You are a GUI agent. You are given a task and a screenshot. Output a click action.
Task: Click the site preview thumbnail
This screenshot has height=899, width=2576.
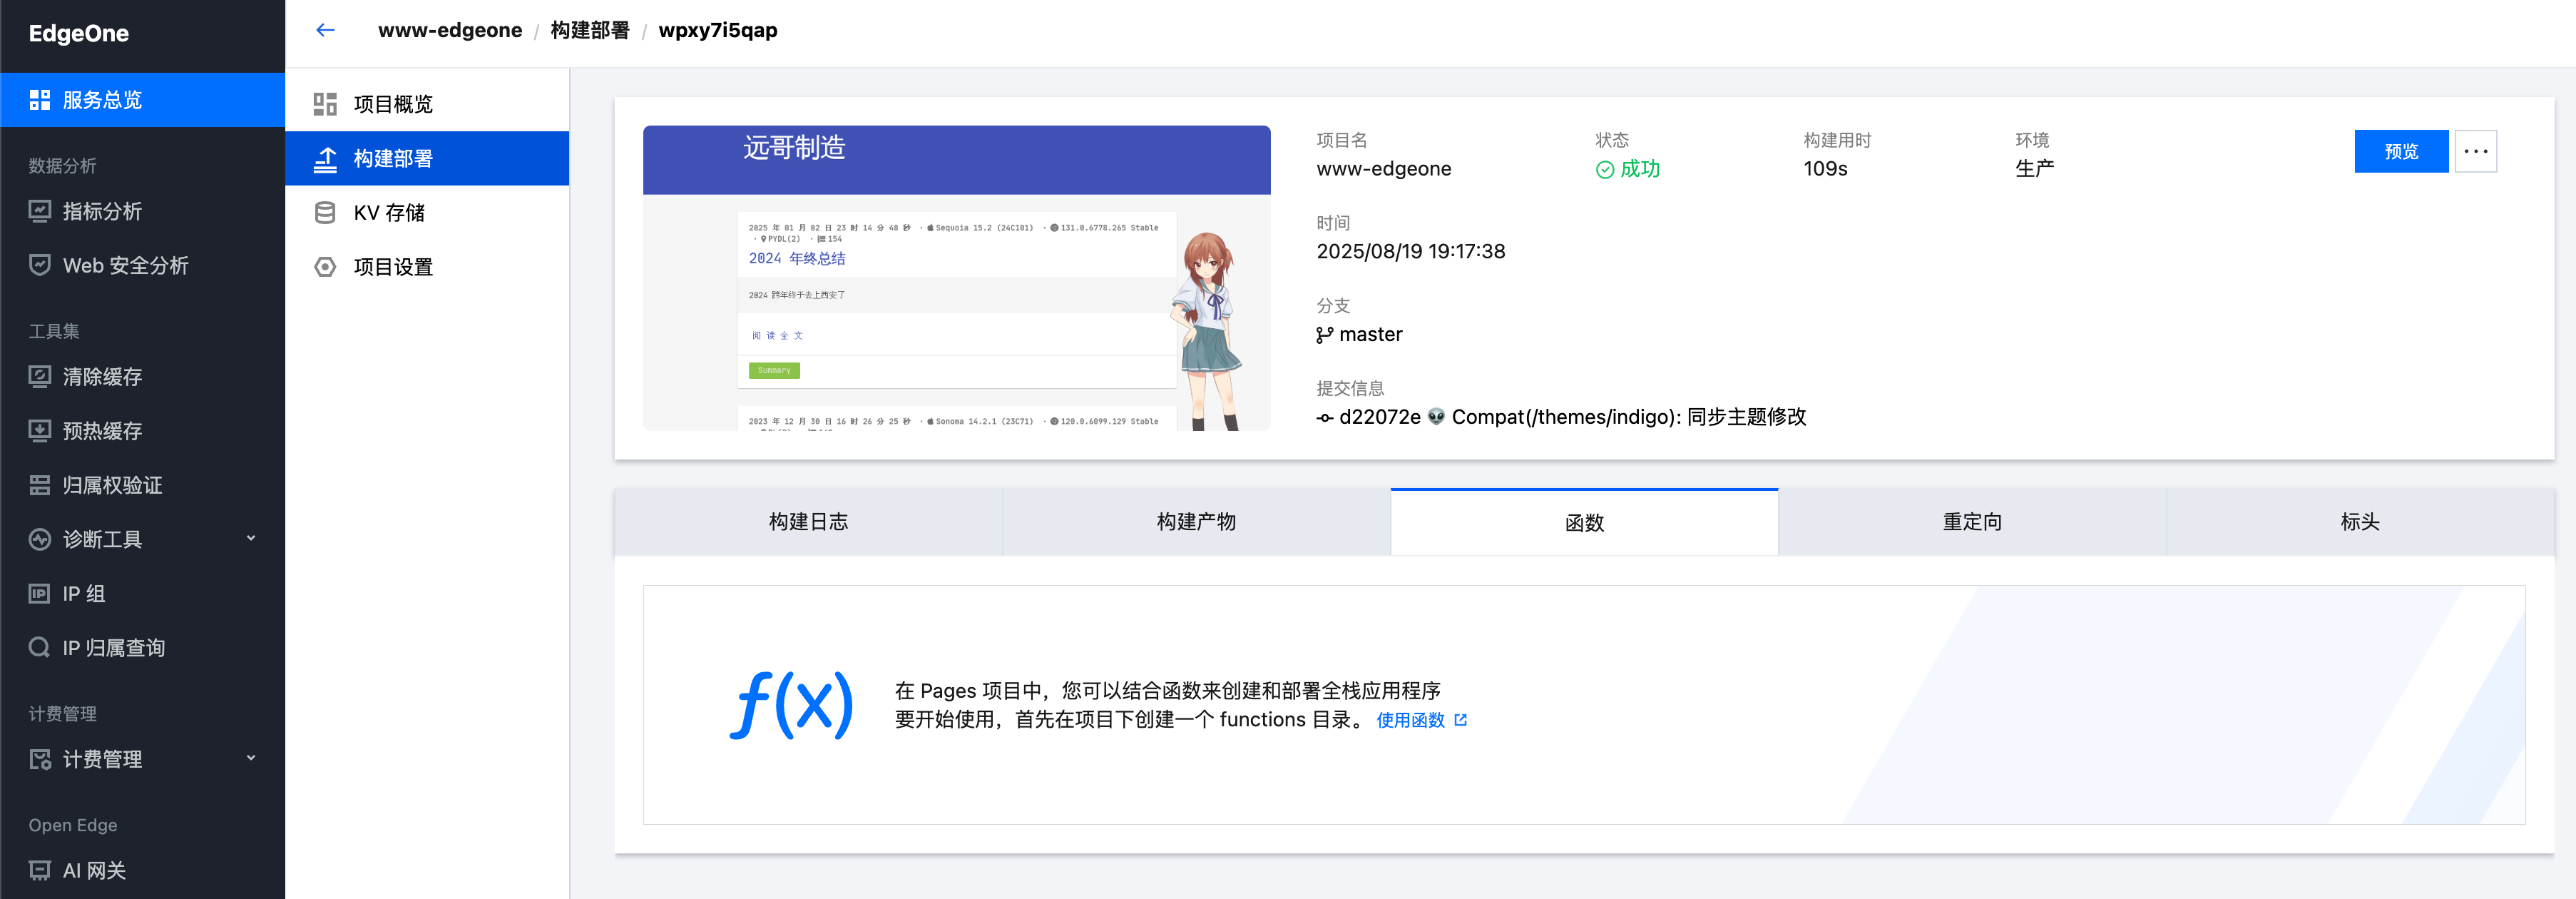click(x=956, y=278)
